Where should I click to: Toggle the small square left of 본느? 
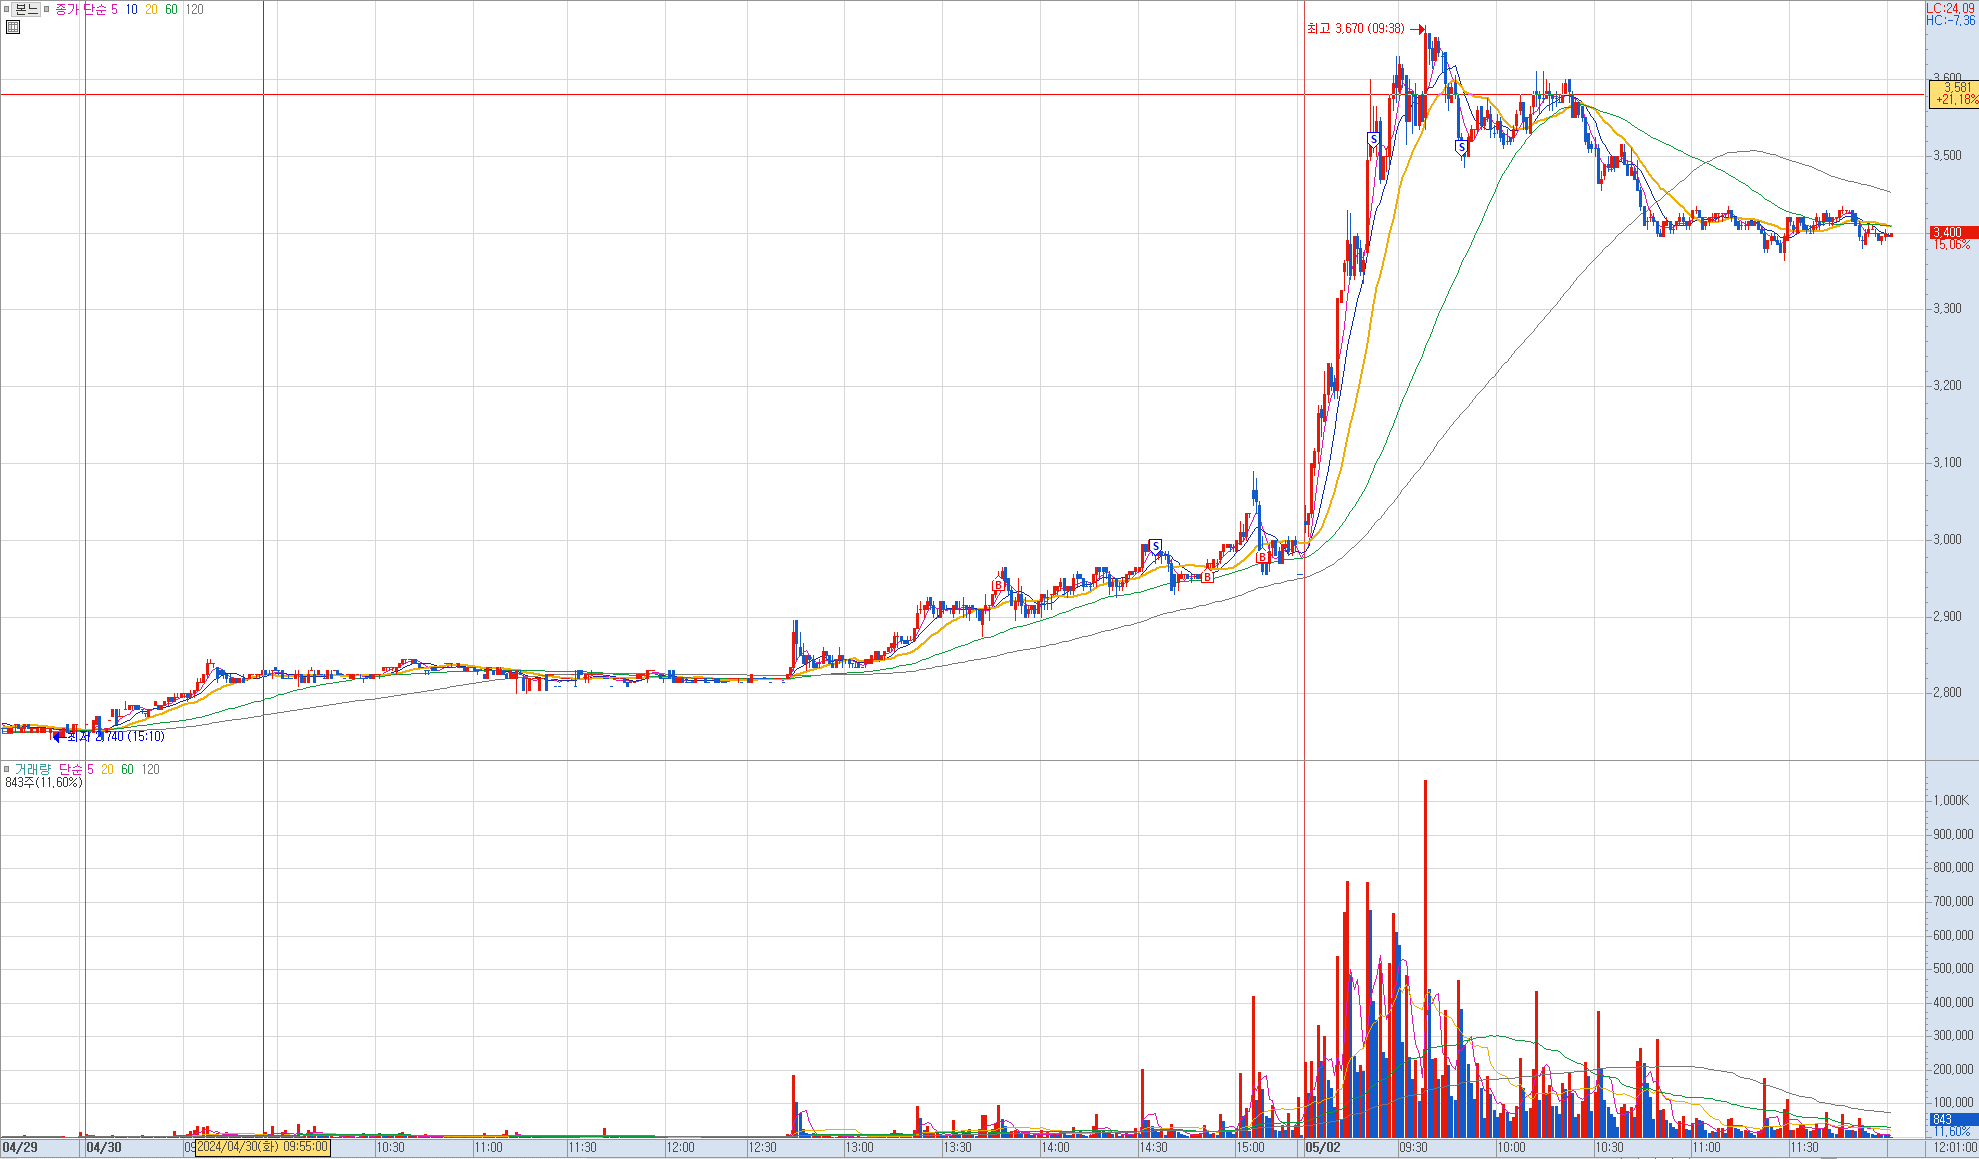(7, 9)
